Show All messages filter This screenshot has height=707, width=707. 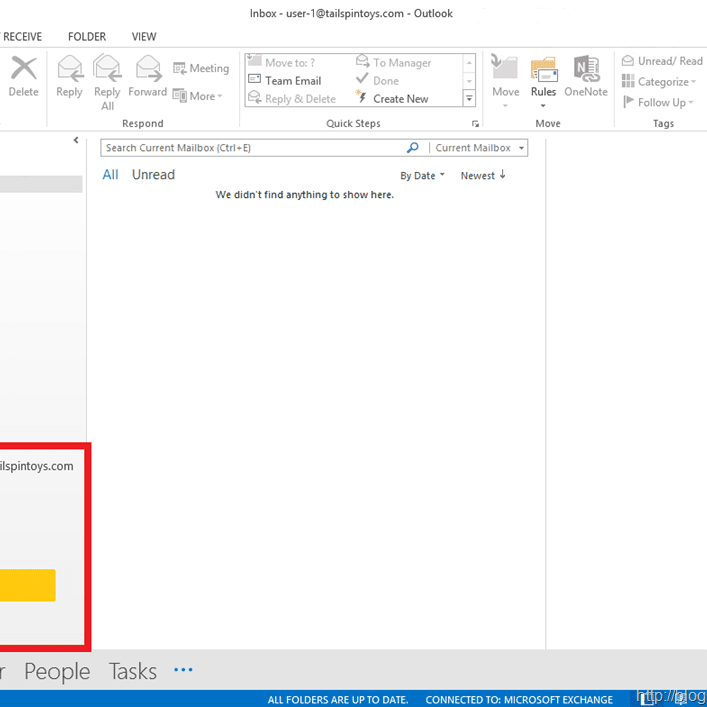110,175
